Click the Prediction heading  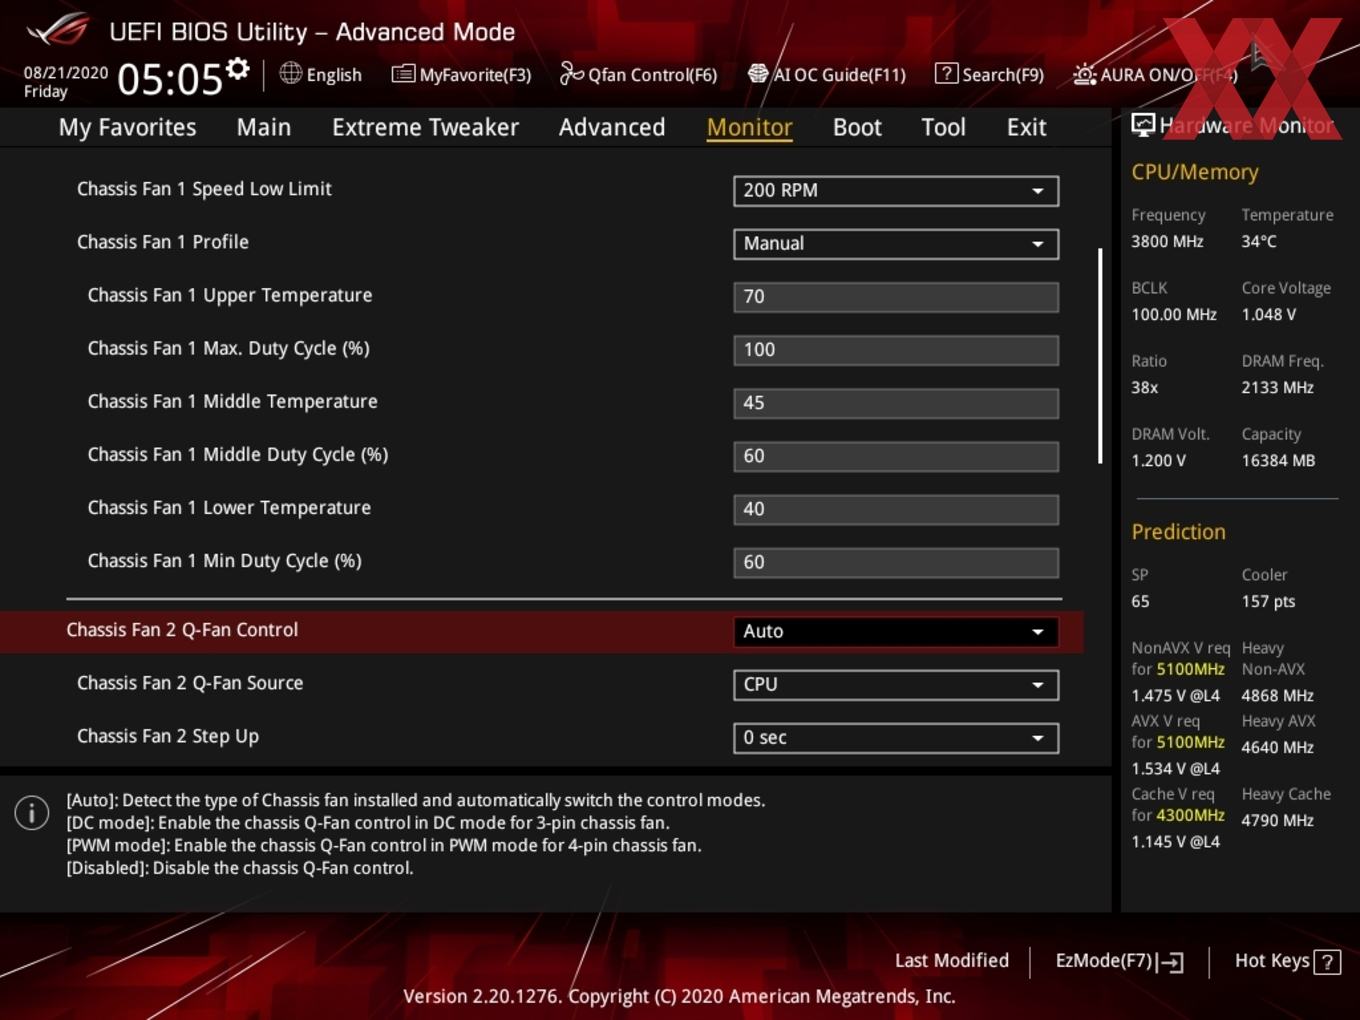click(x=1178, y=532)
